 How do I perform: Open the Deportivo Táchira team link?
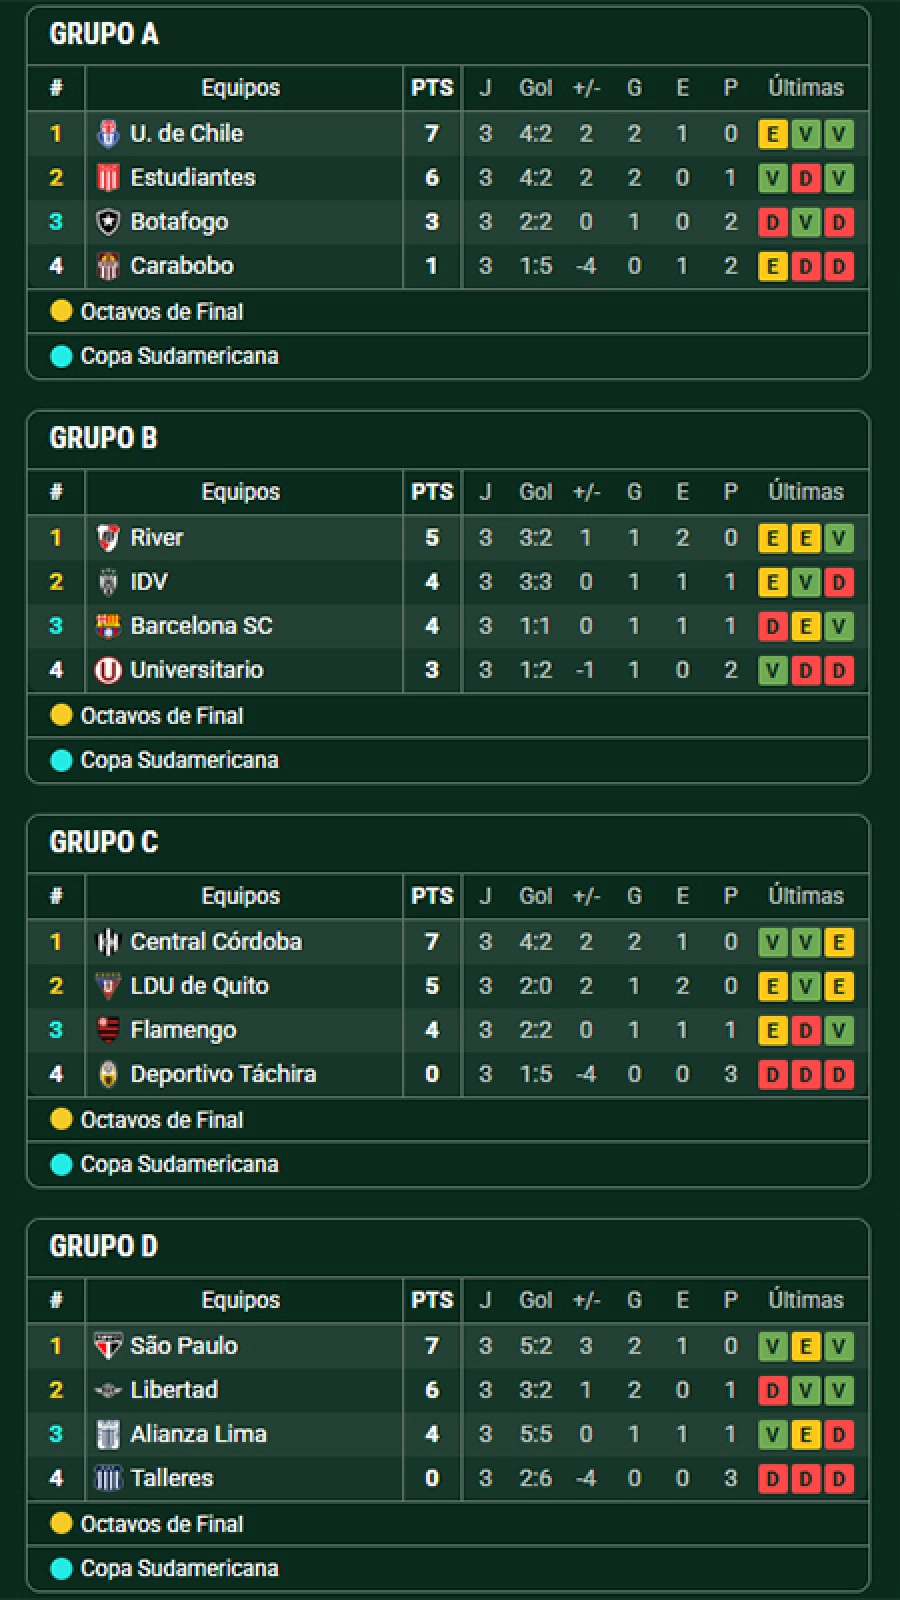tap(223, 1074)
